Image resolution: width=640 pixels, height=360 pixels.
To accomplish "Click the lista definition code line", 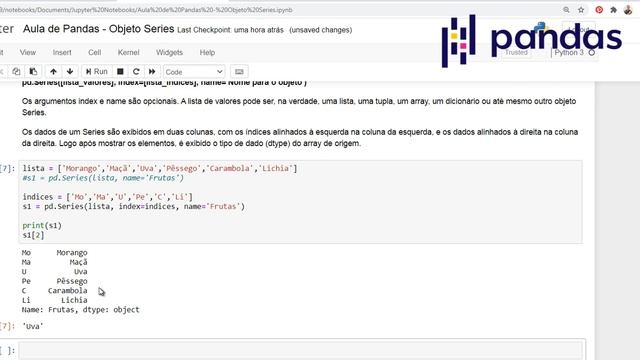I will click(160, 168).
